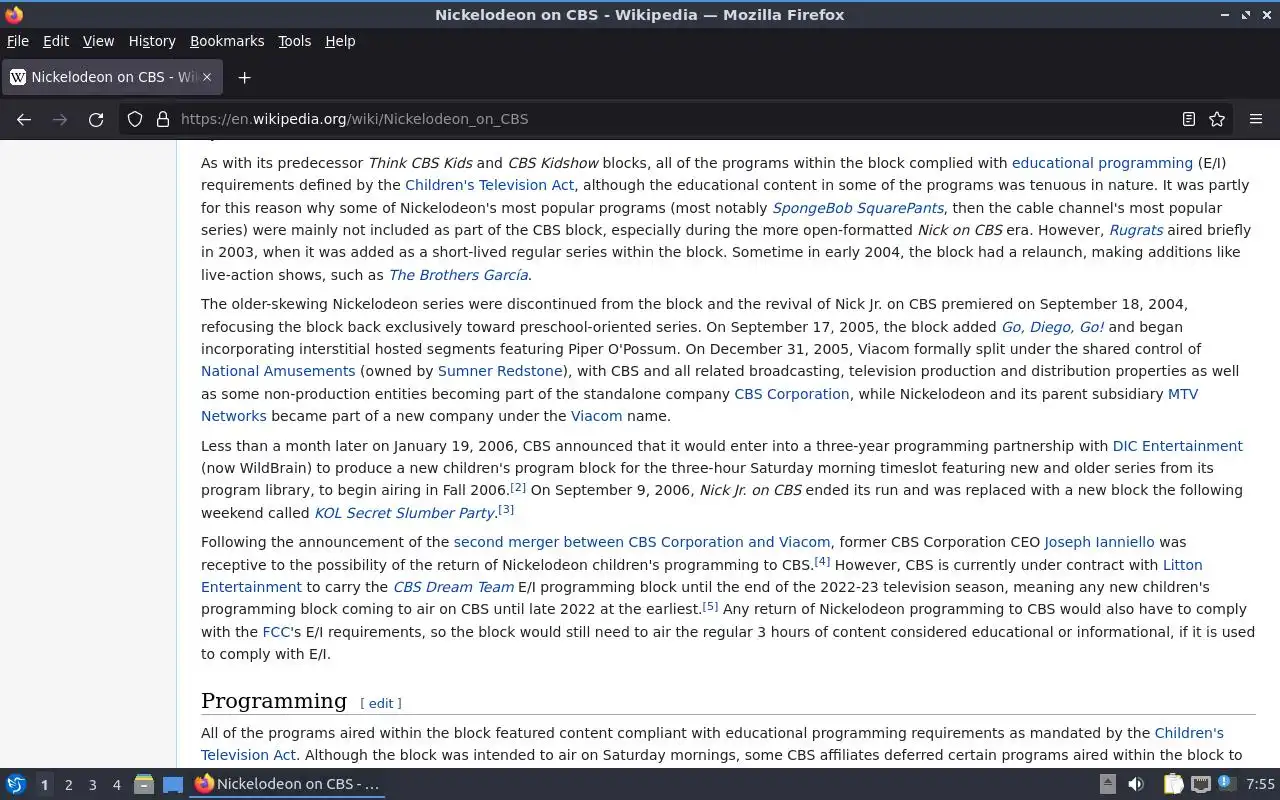Switch to workspace 2
Screen dimensions: 1280x800
click(69, 785)
